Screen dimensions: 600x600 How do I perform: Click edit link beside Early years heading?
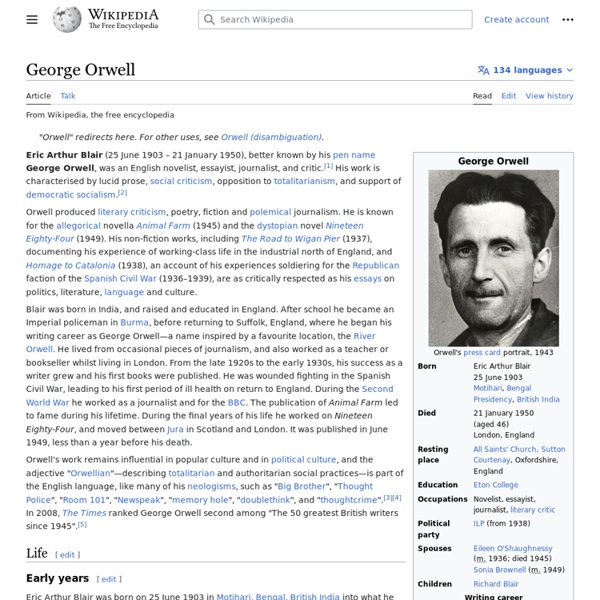coord(109,579)
